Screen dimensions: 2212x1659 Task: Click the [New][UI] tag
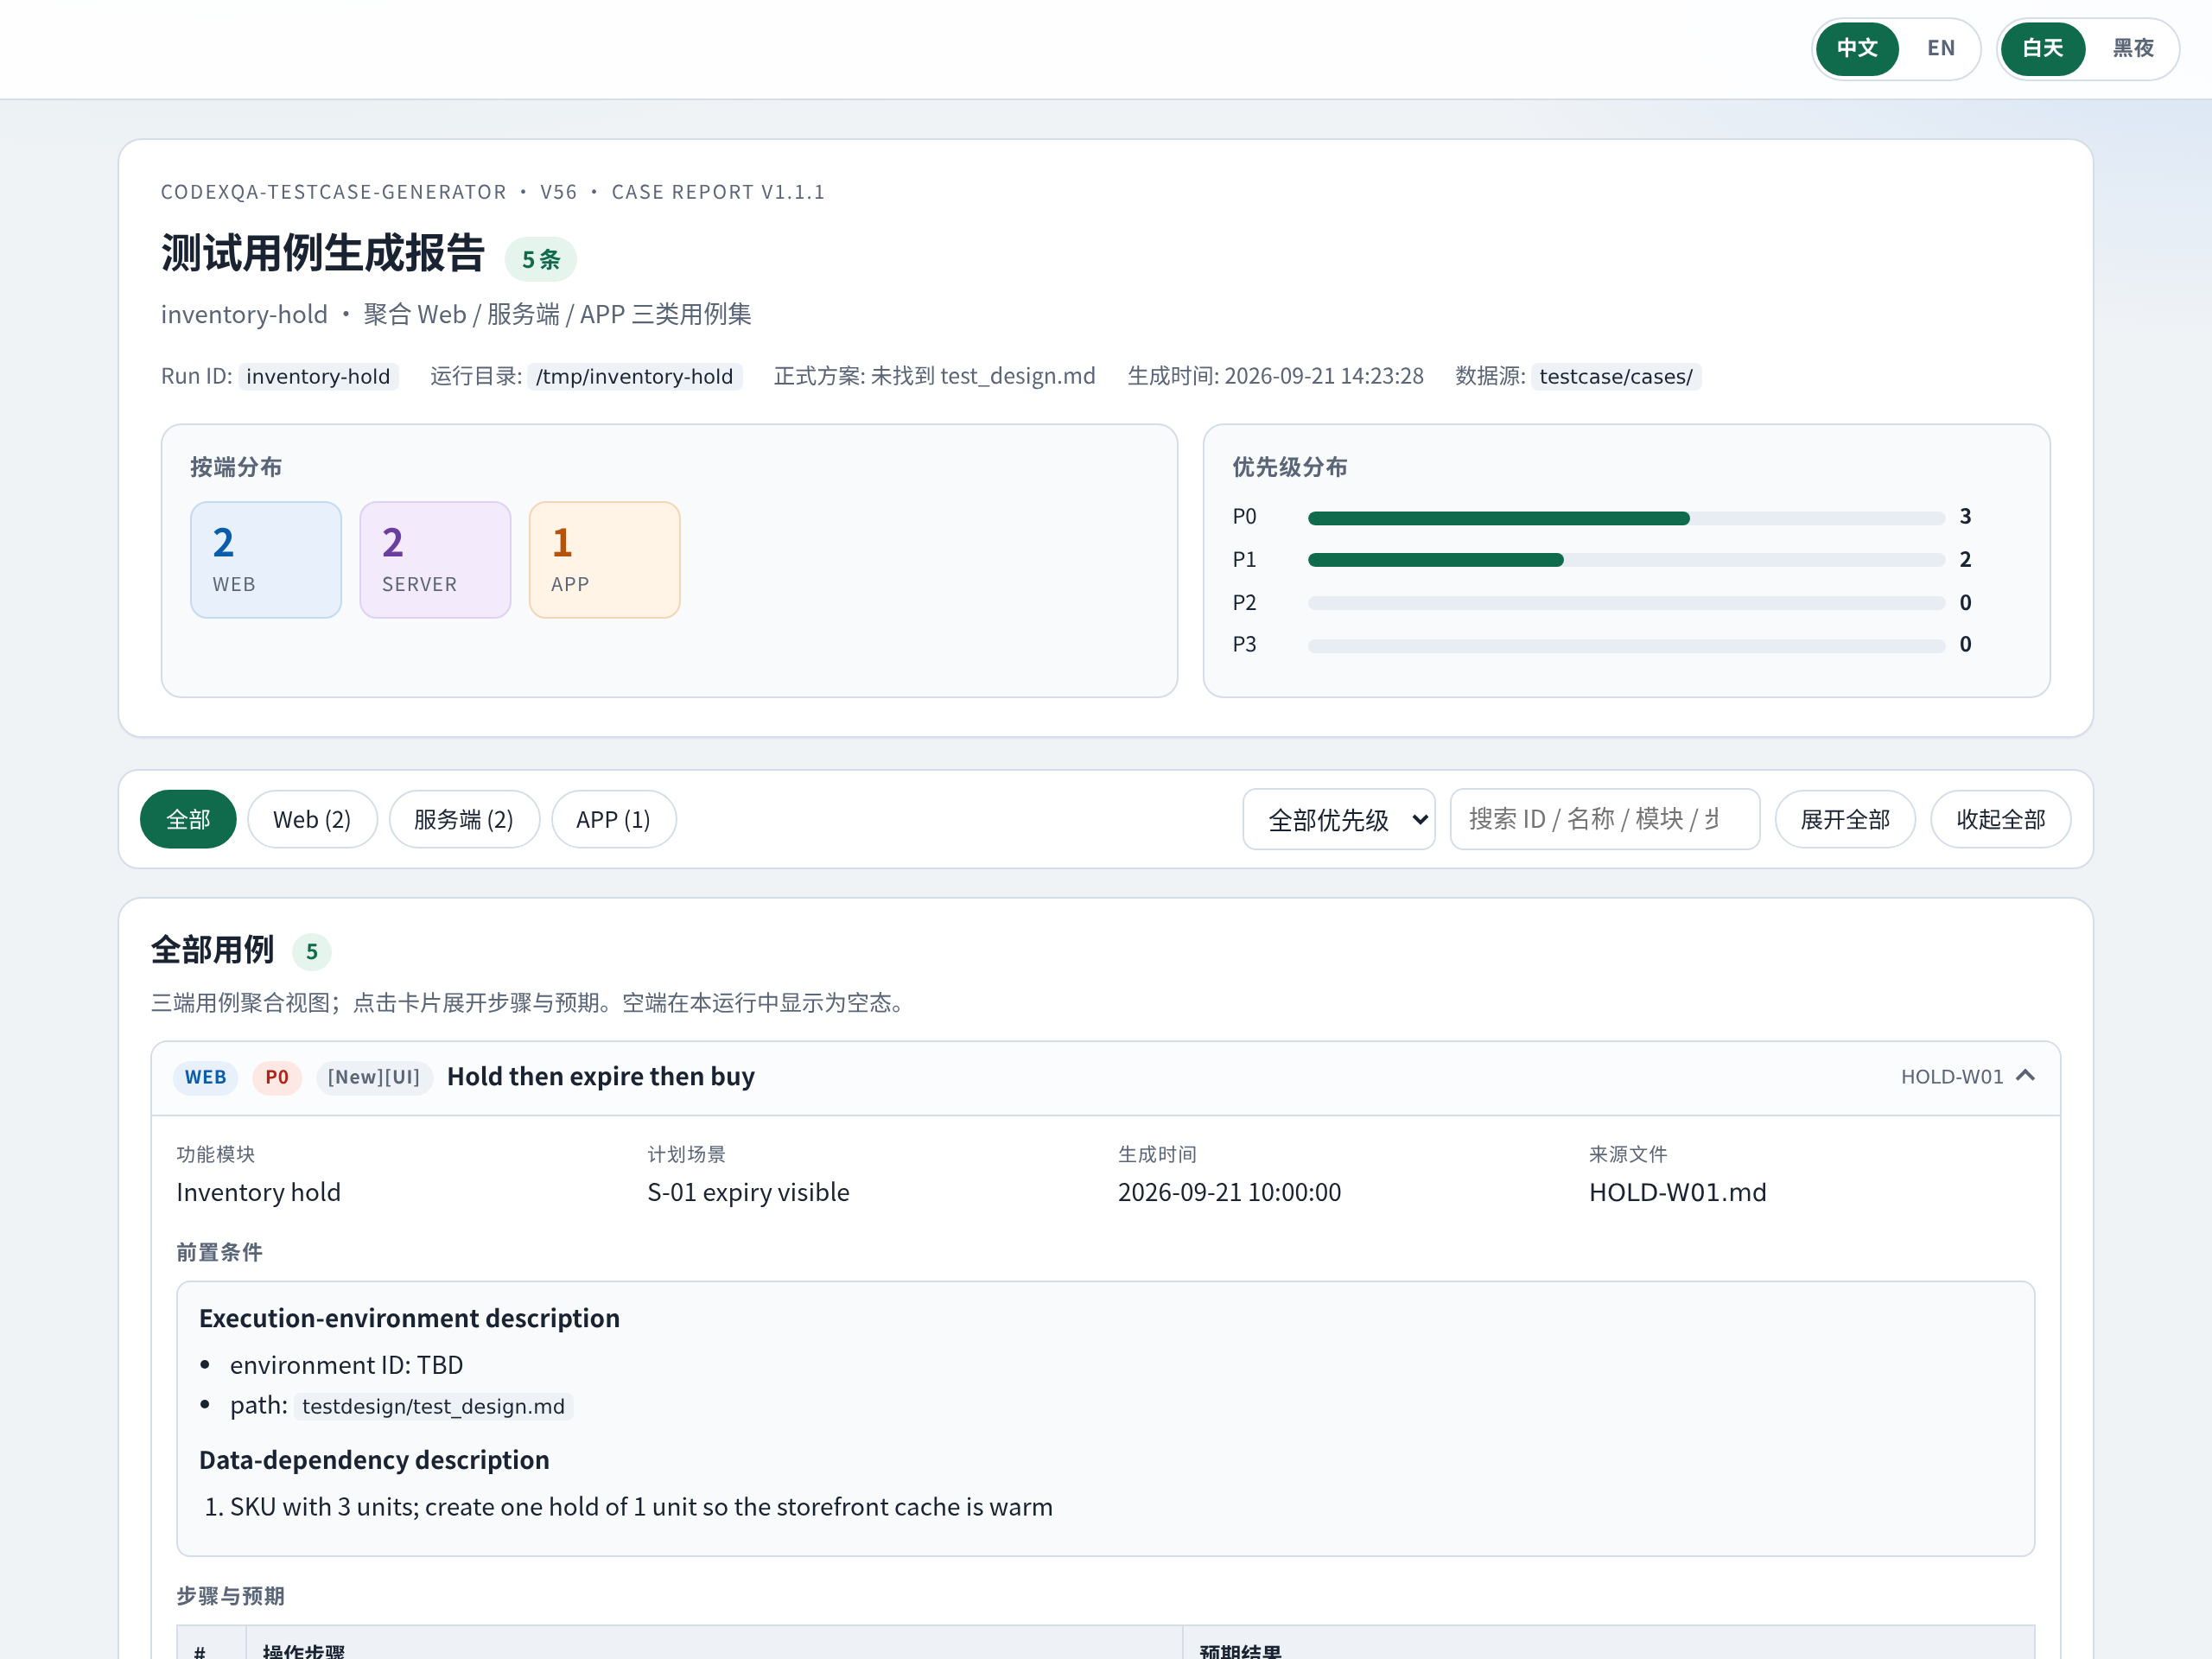point(374,1077)
